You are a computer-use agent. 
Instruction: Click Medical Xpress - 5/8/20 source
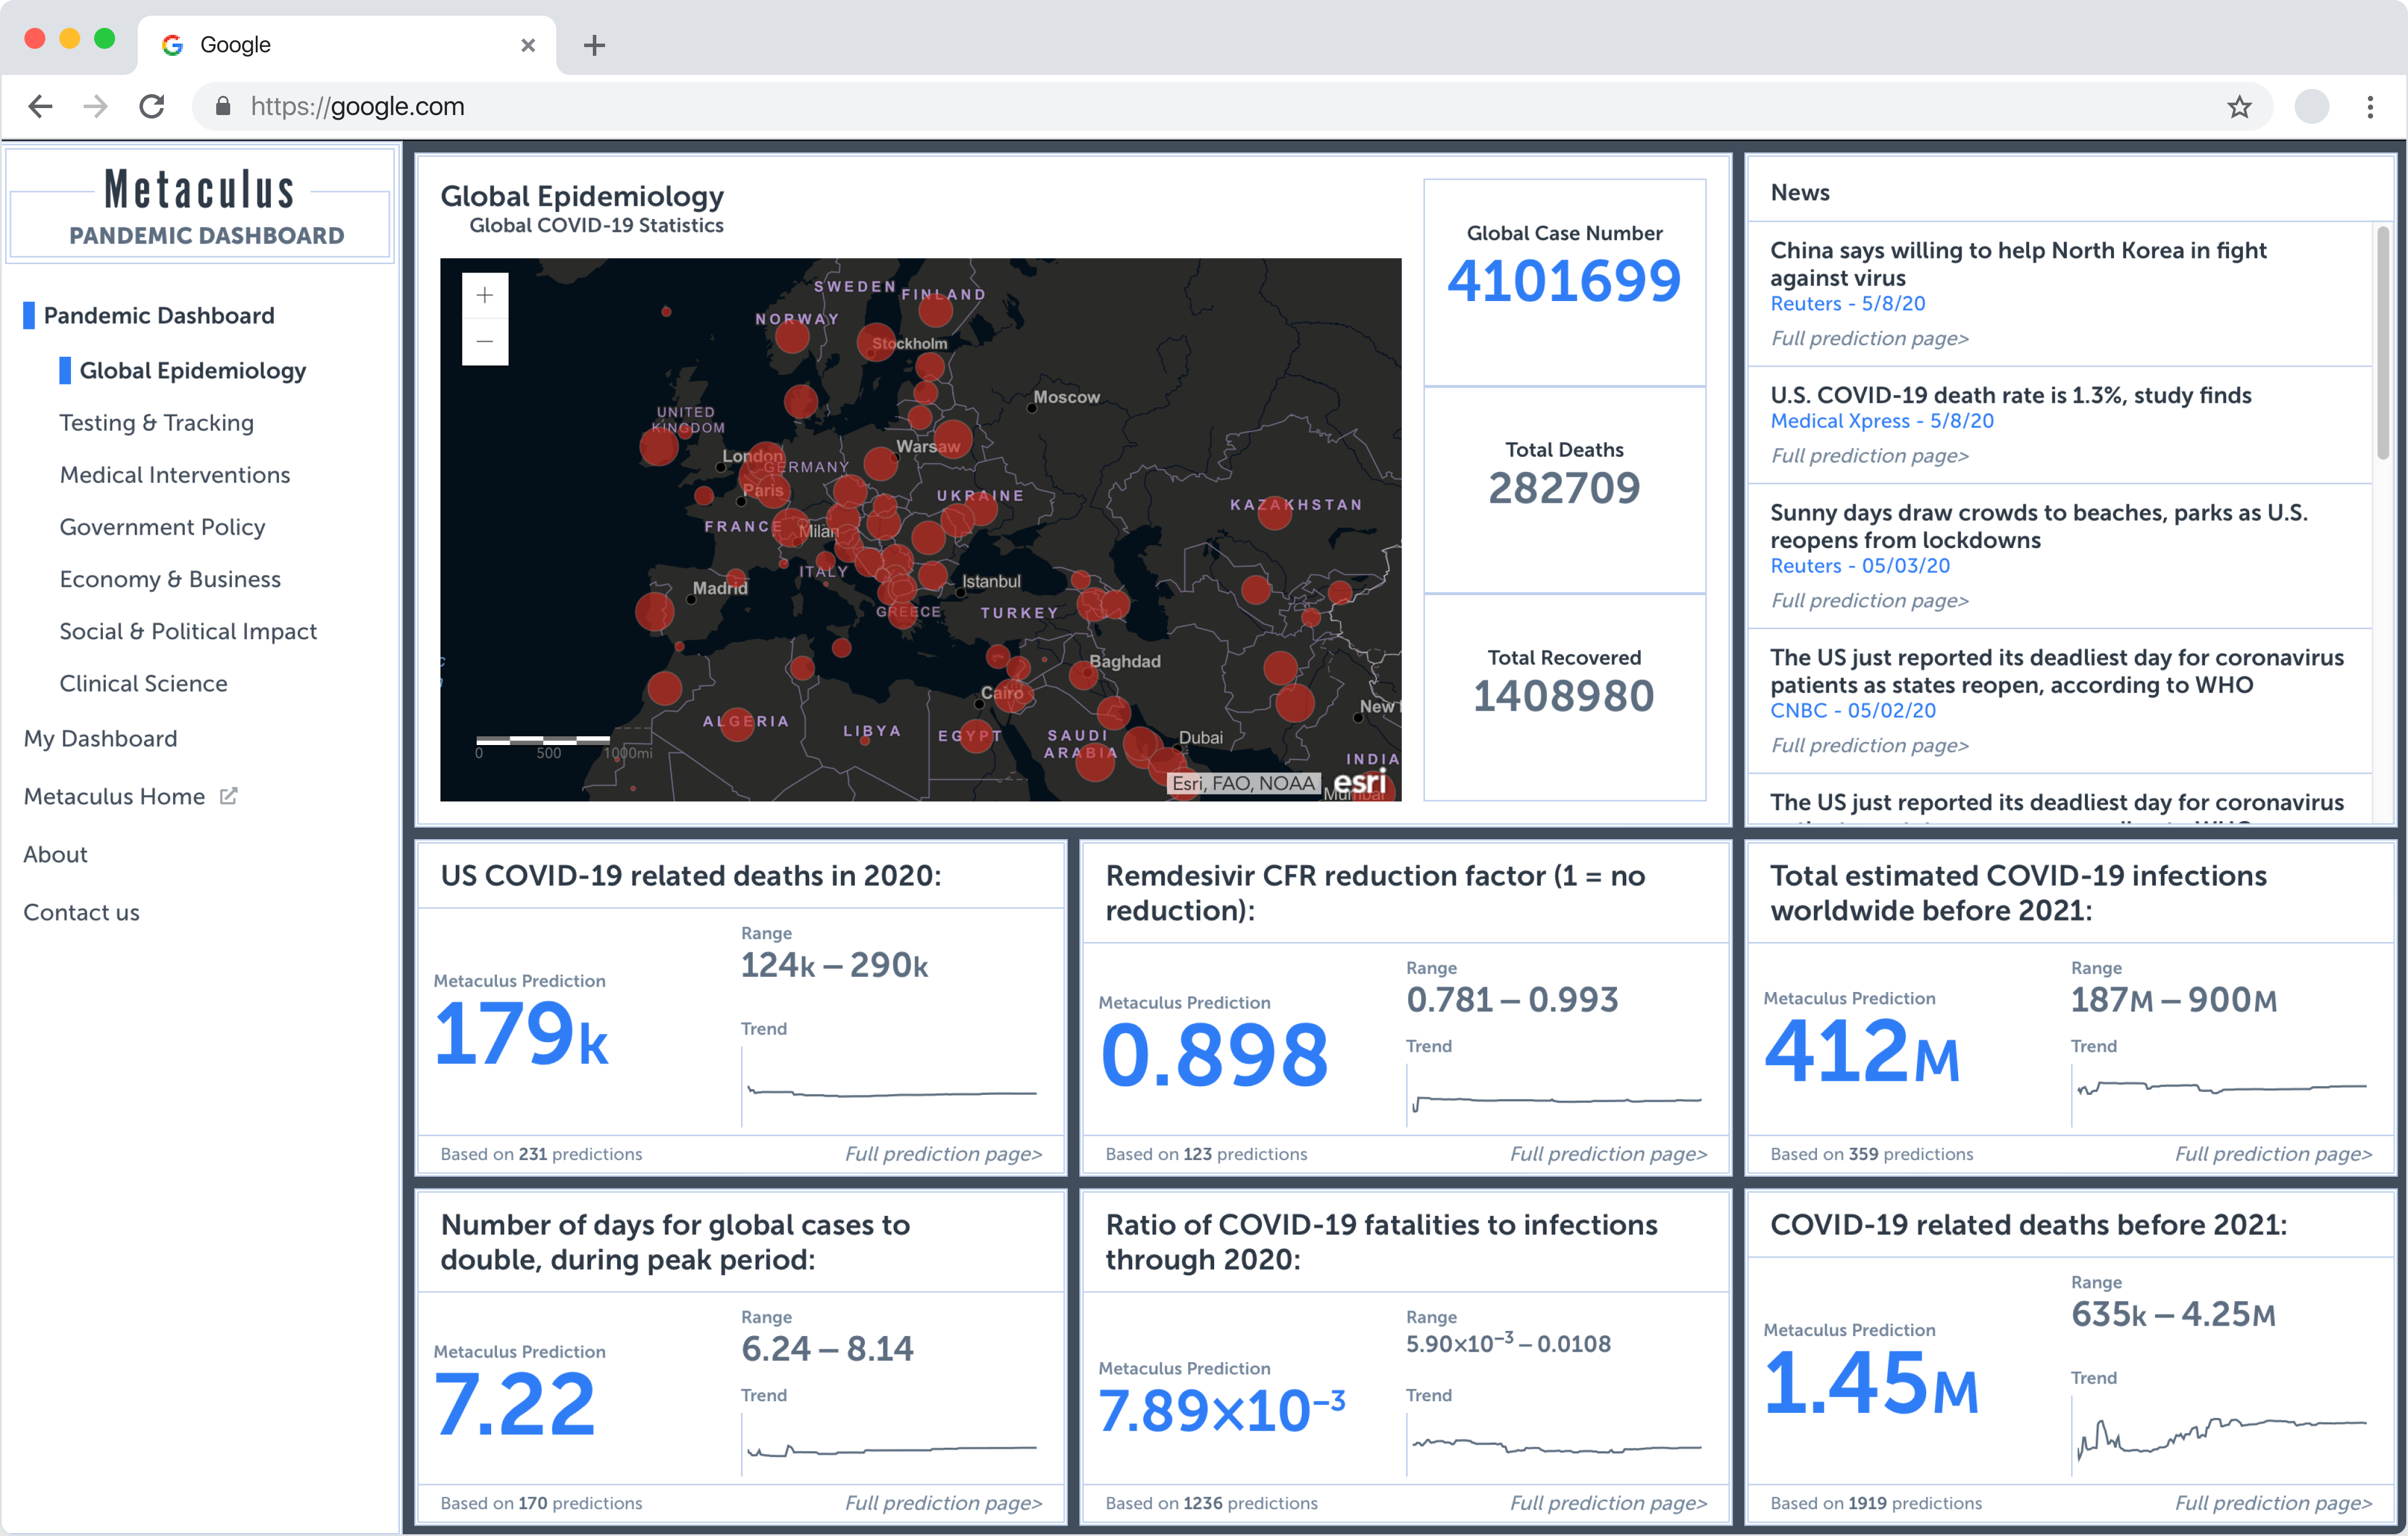(x=1881, y=421)
